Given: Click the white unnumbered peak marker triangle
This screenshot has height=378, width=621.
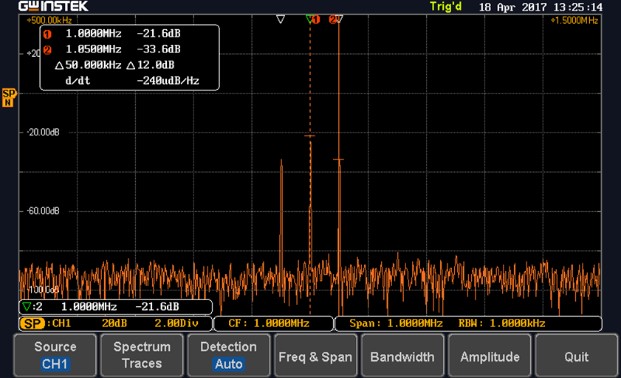Looking at the screenshot, I should pyautogui.click(x=280, y=19).
